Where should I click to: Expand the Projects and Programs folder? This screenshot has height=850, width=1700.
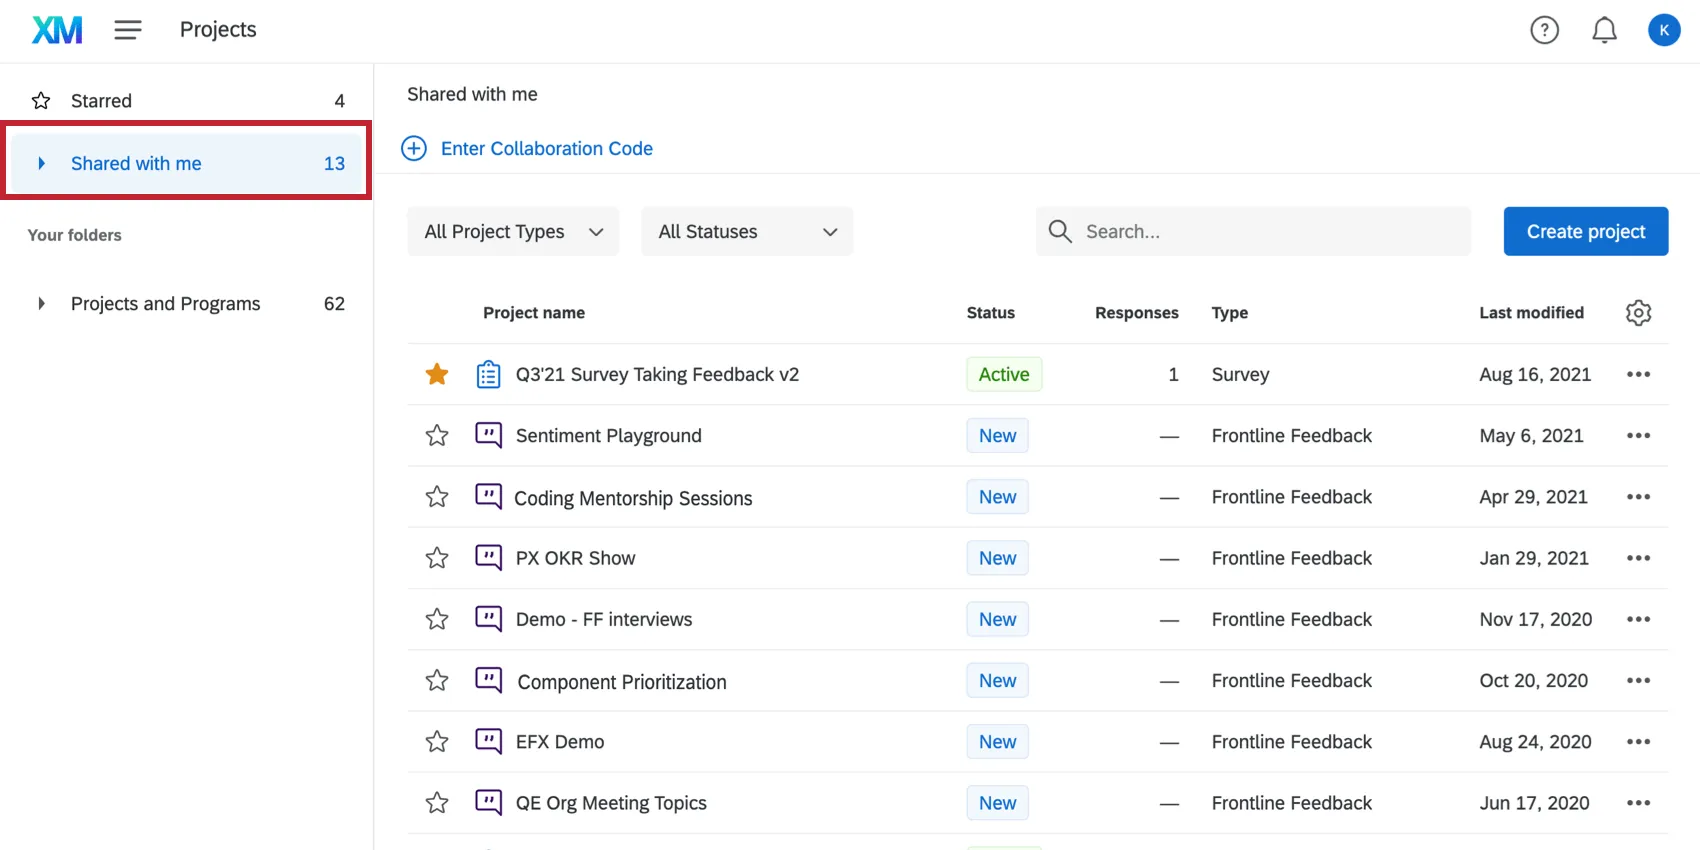(x=41, y=304)
